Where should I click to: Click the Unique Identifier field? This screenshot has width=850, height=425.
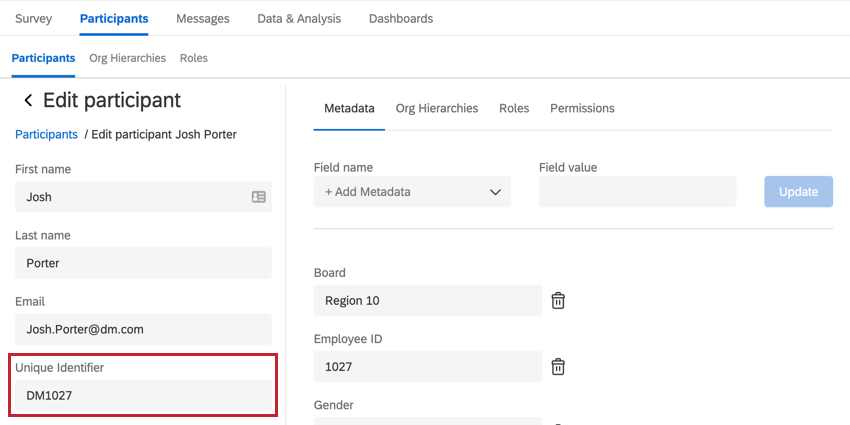[x=143, y=395]
